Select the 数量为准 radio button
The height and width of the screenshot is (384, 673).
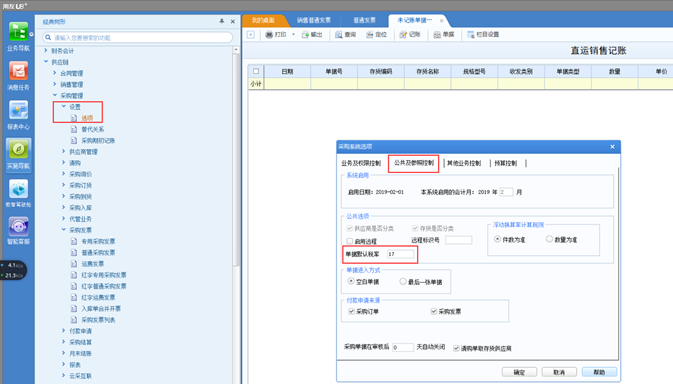tap(549, 239)
